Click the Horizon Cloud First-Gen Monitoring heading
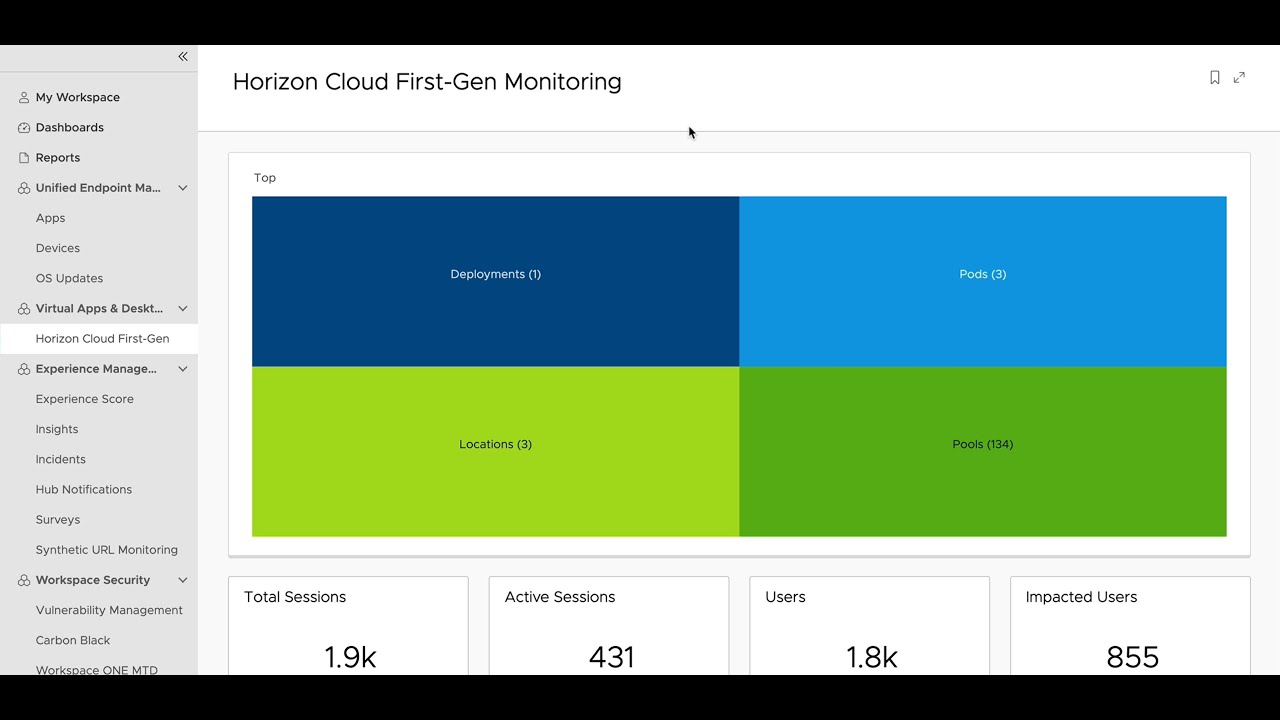The width and height of the screenshot is (1280, 720). pos(427,81)
